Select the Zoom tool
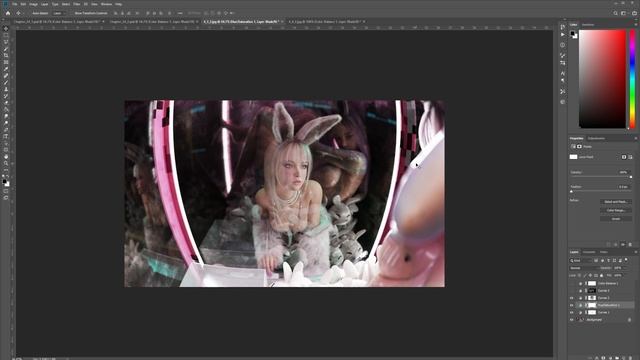640x360 pixels. (x=6, y=163)
